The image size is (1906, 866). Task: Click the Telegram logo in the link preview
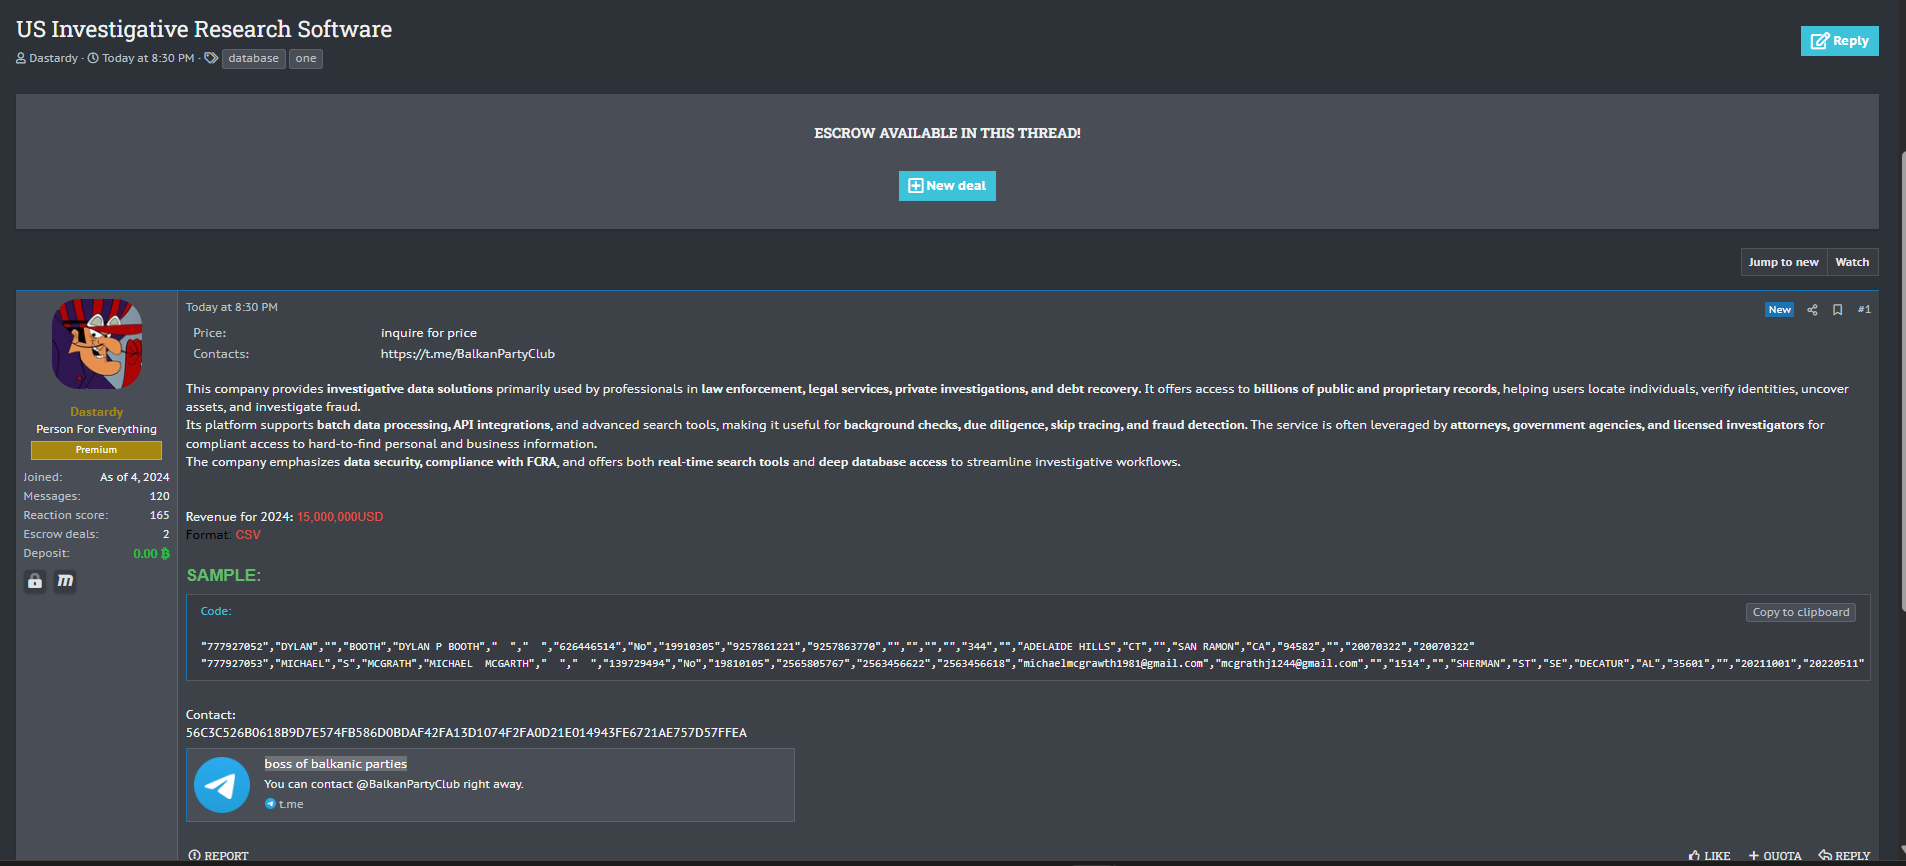point(221,785)
